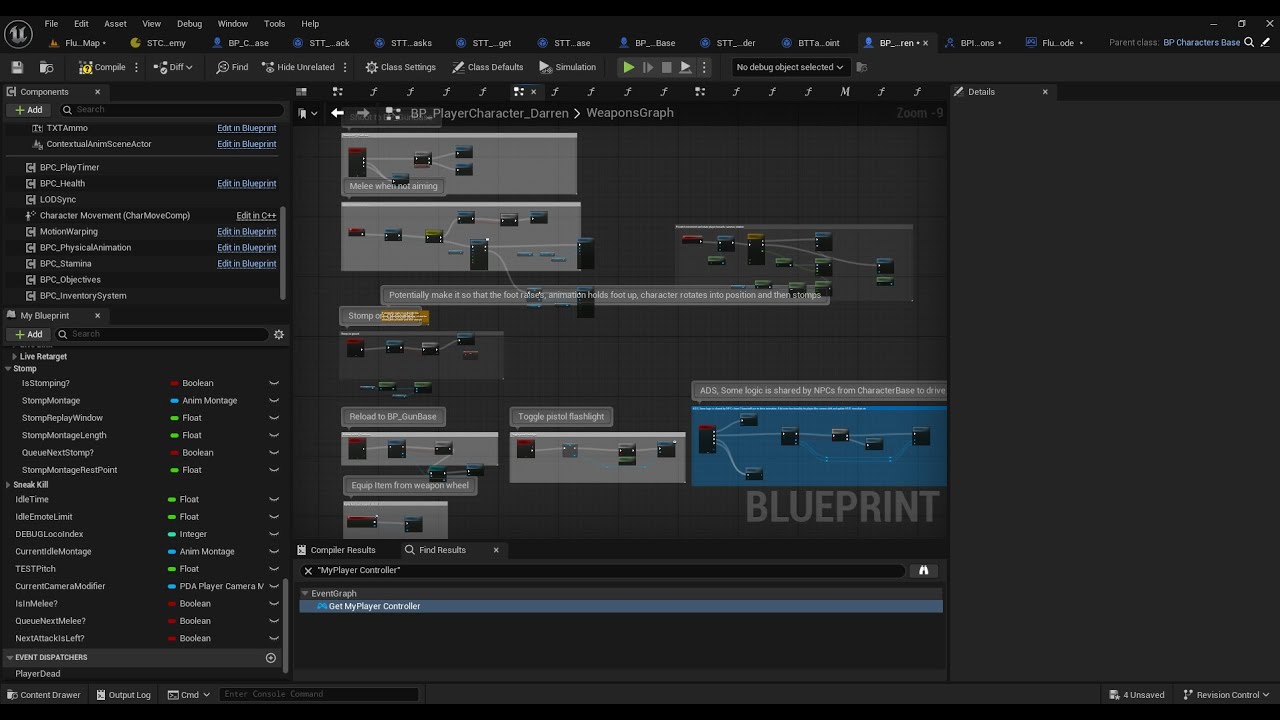Image resolution: width=1280 pixels, height=720 pixels.
Task: Open Class Defaults
Action: point(488,67)
